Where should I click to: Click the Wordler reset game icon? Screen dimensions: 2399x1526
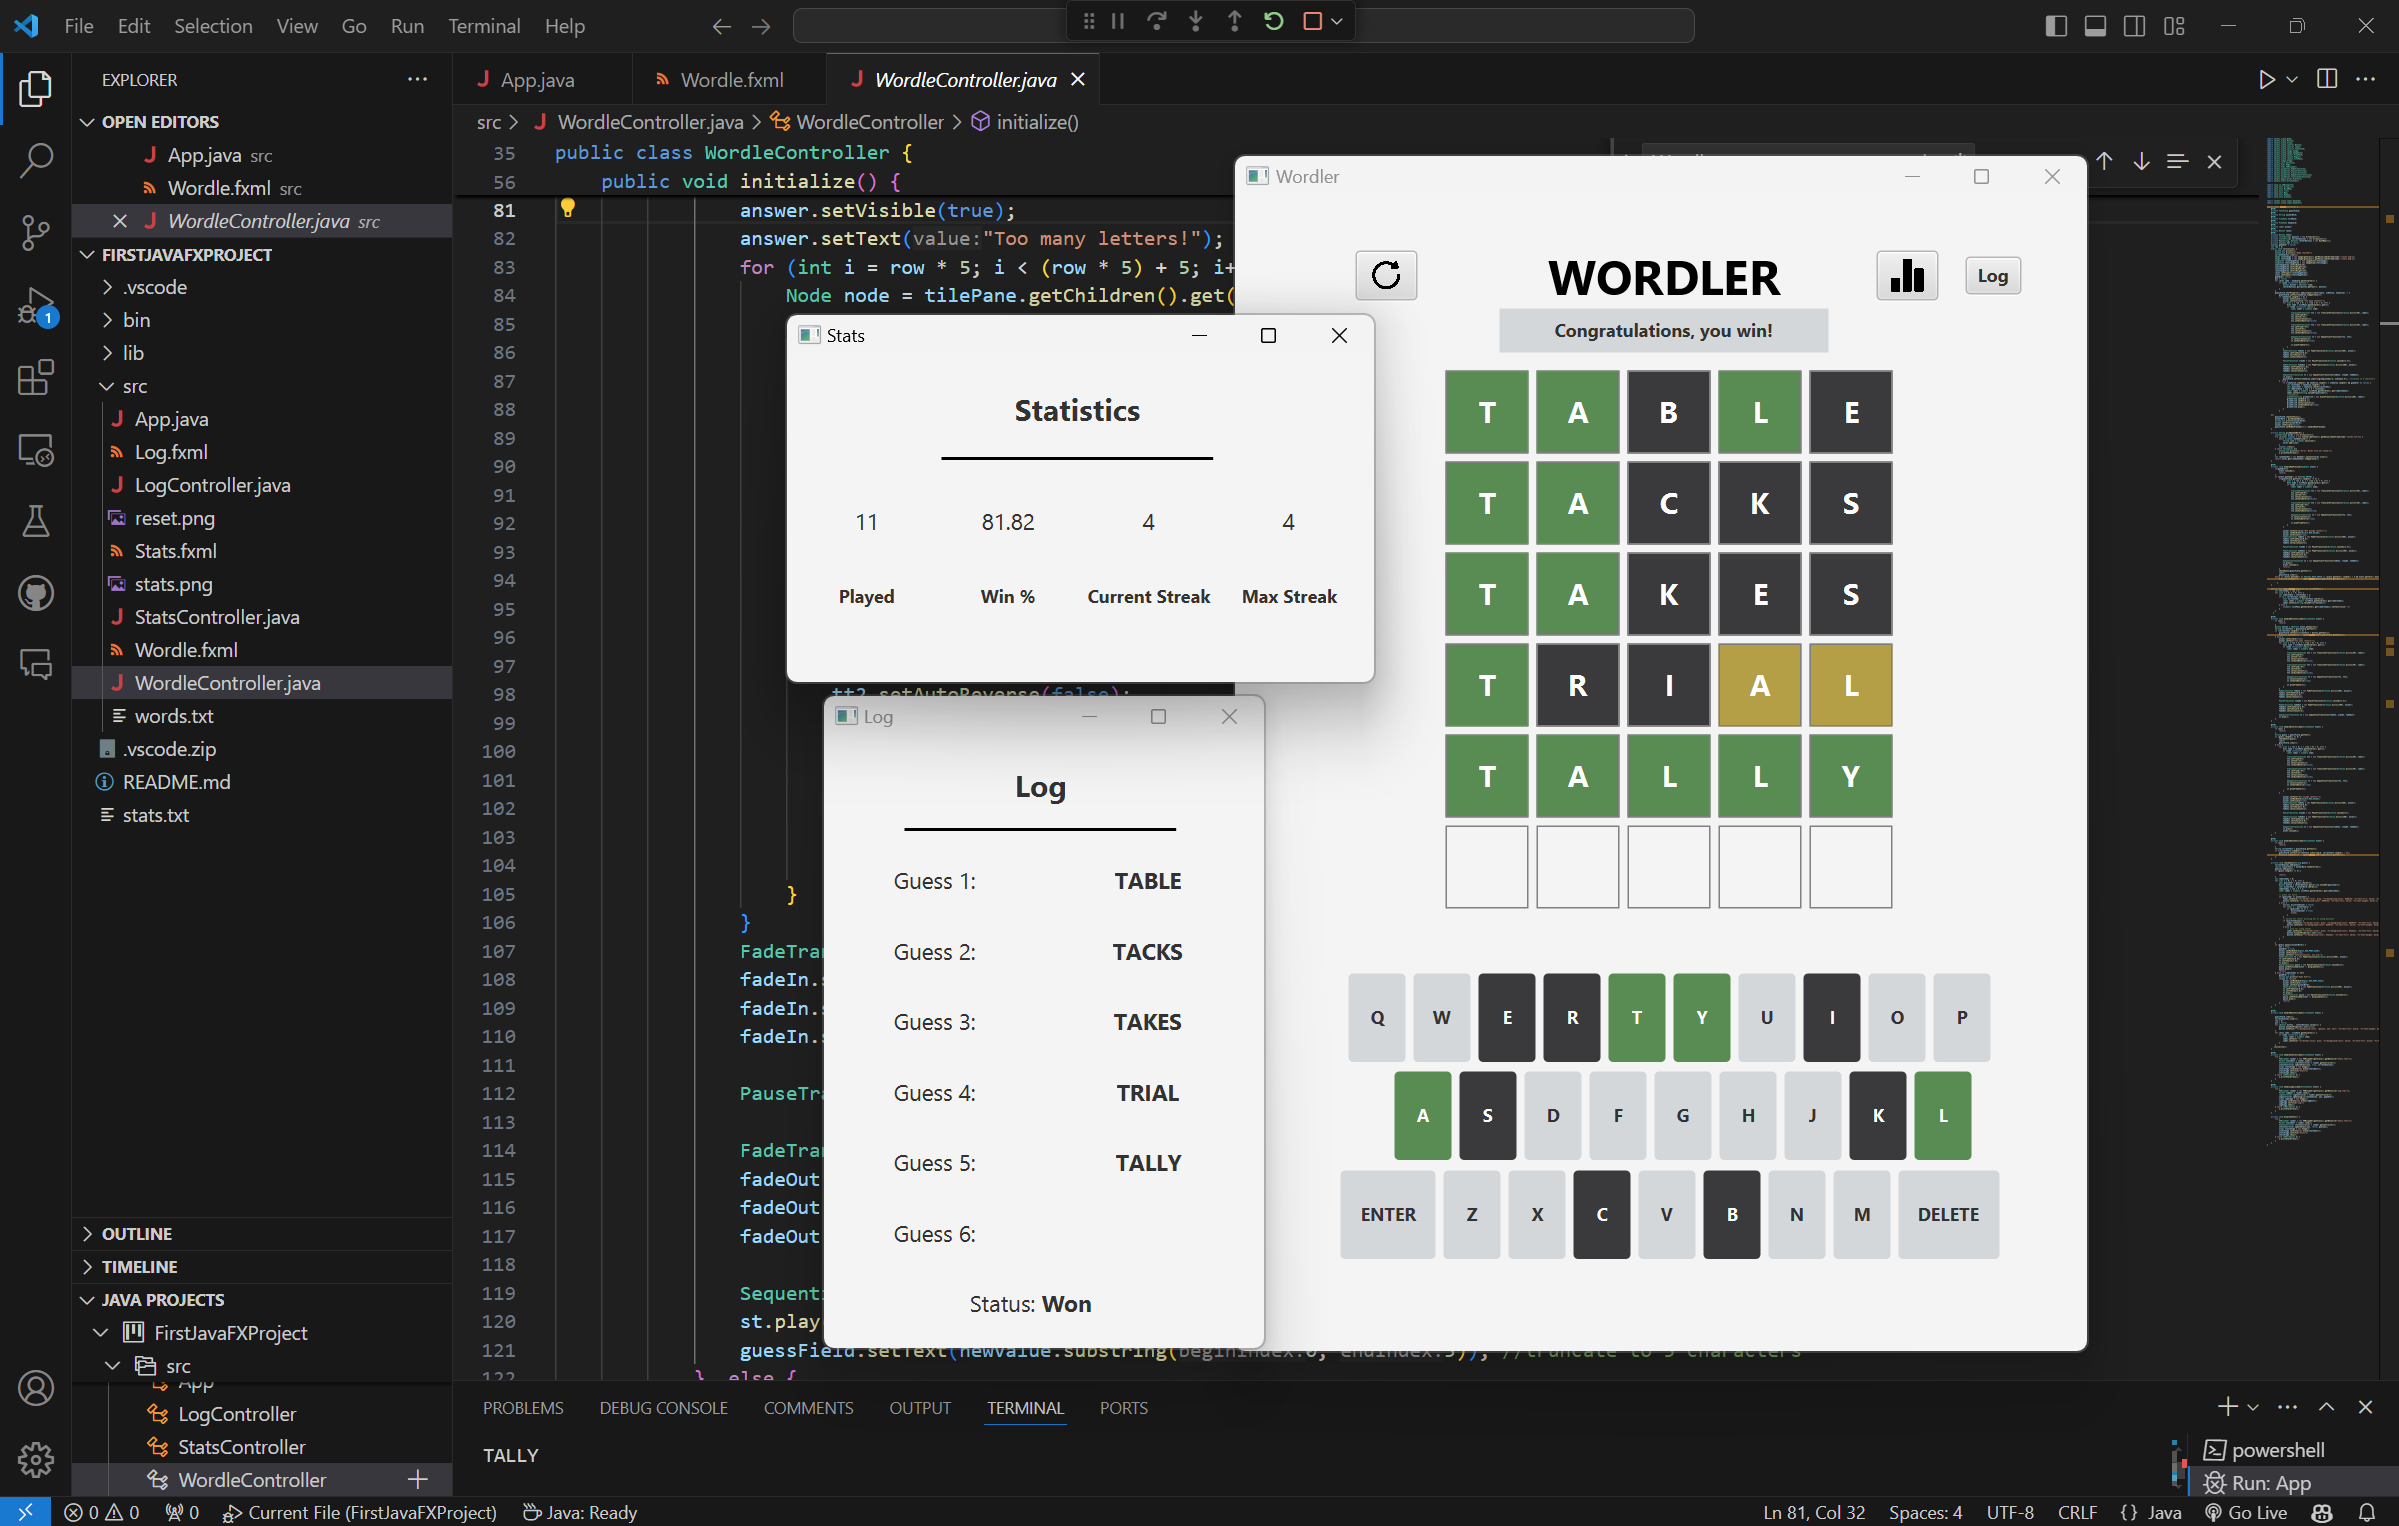pyautogui.click(x=1386, y=275)
